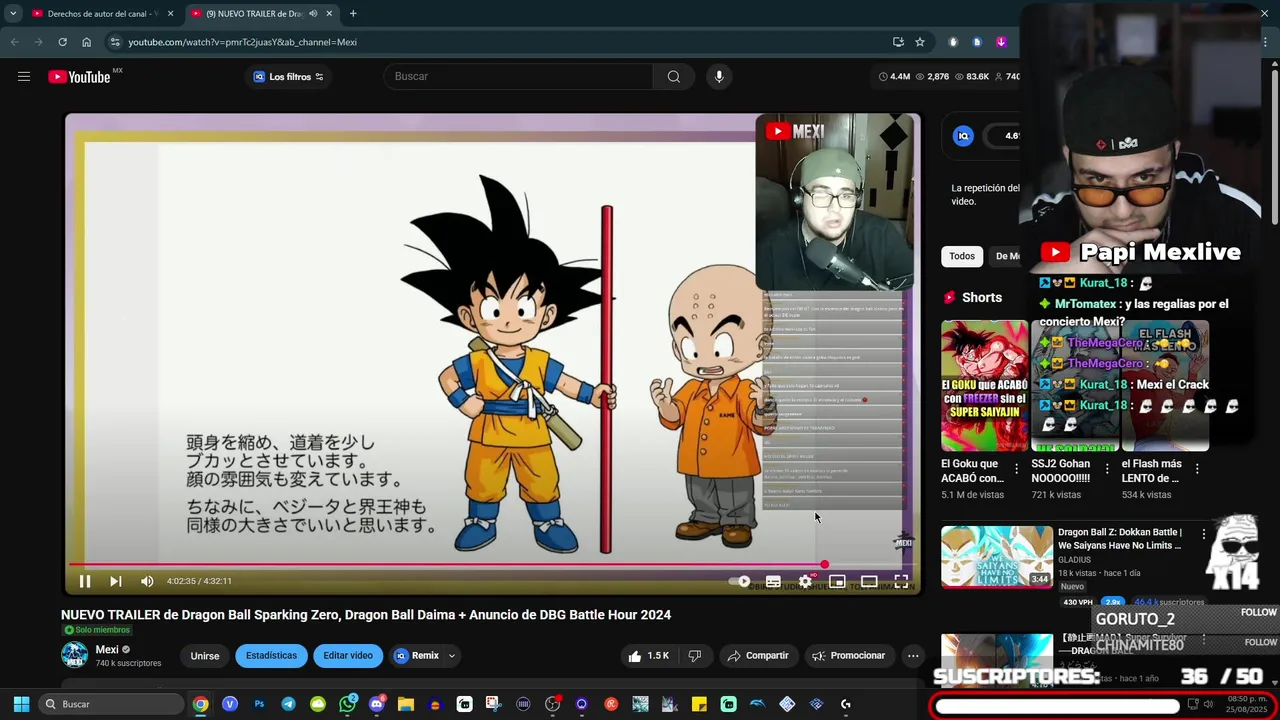1280x720 pixels.
Task: Open Logitech G HUB from the taskbar
Action: coord(846,704)
